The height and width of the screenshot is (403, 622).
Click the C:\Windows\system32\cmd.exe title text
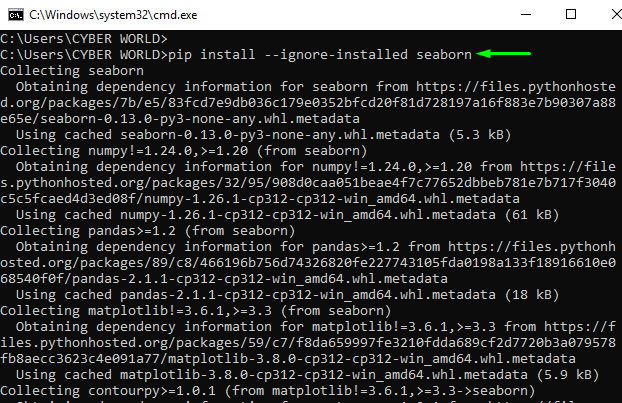(113, 15)
